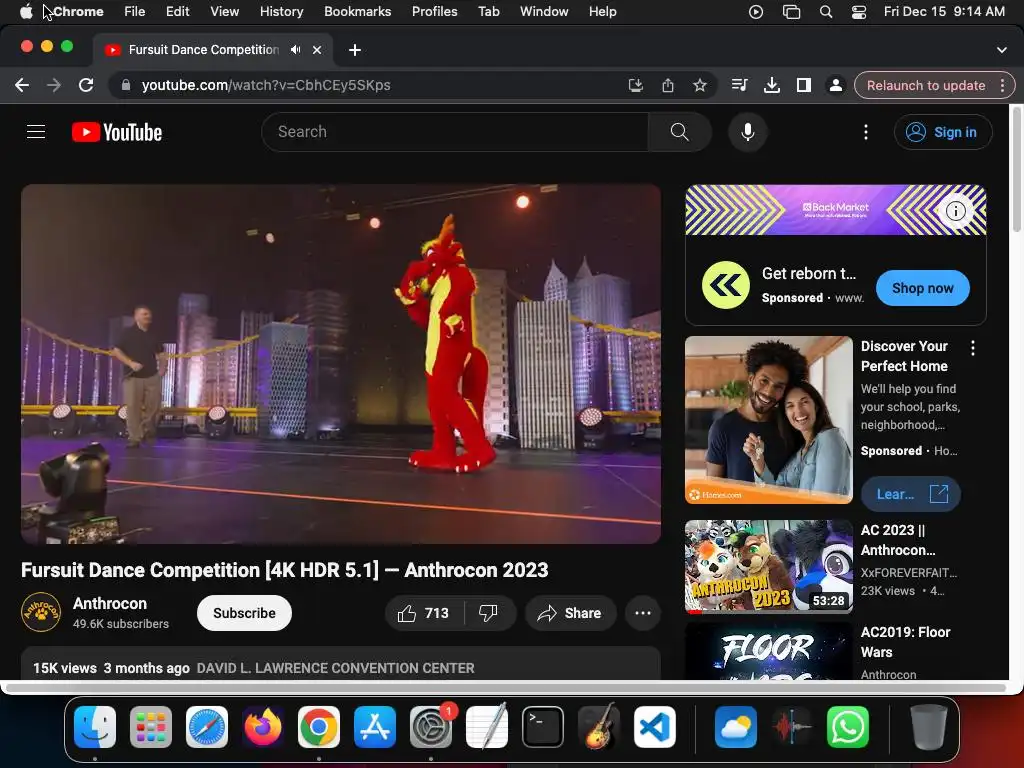The image size is (1024, 768).
Task: Click the video player to pause
Action: click(341, 364)
